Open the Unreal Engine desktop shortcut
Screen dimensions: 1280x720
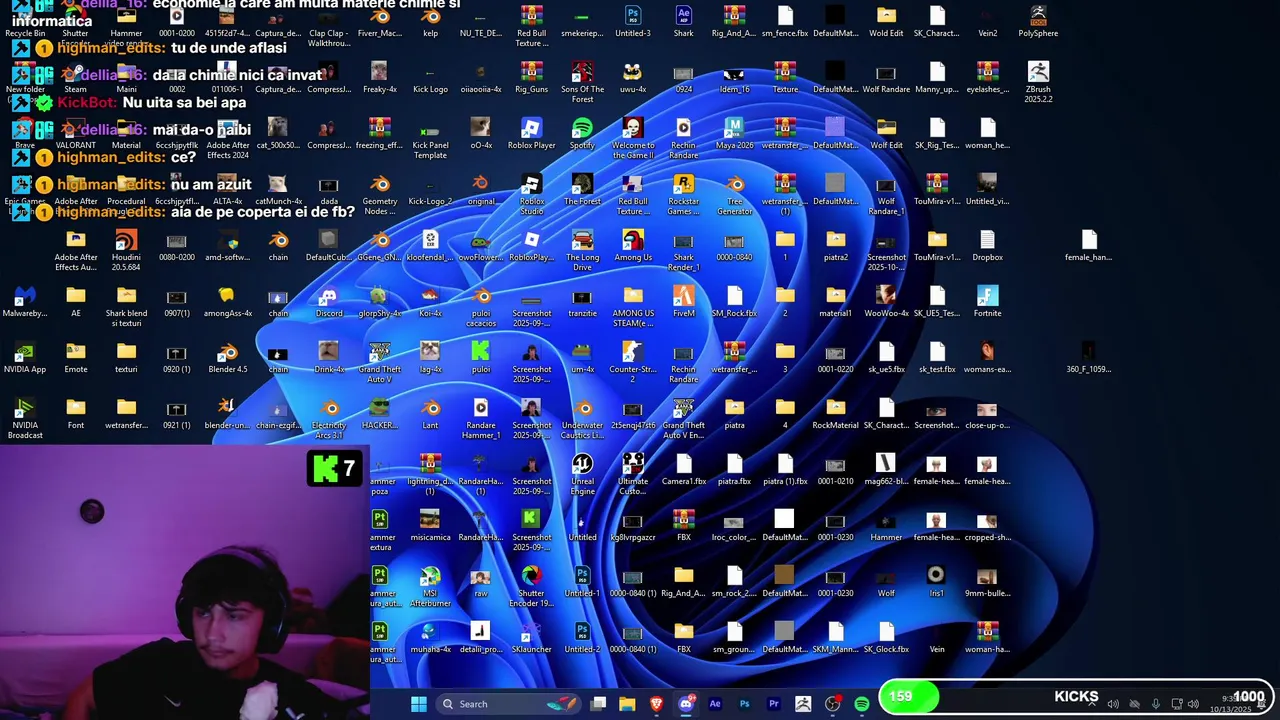582,473
